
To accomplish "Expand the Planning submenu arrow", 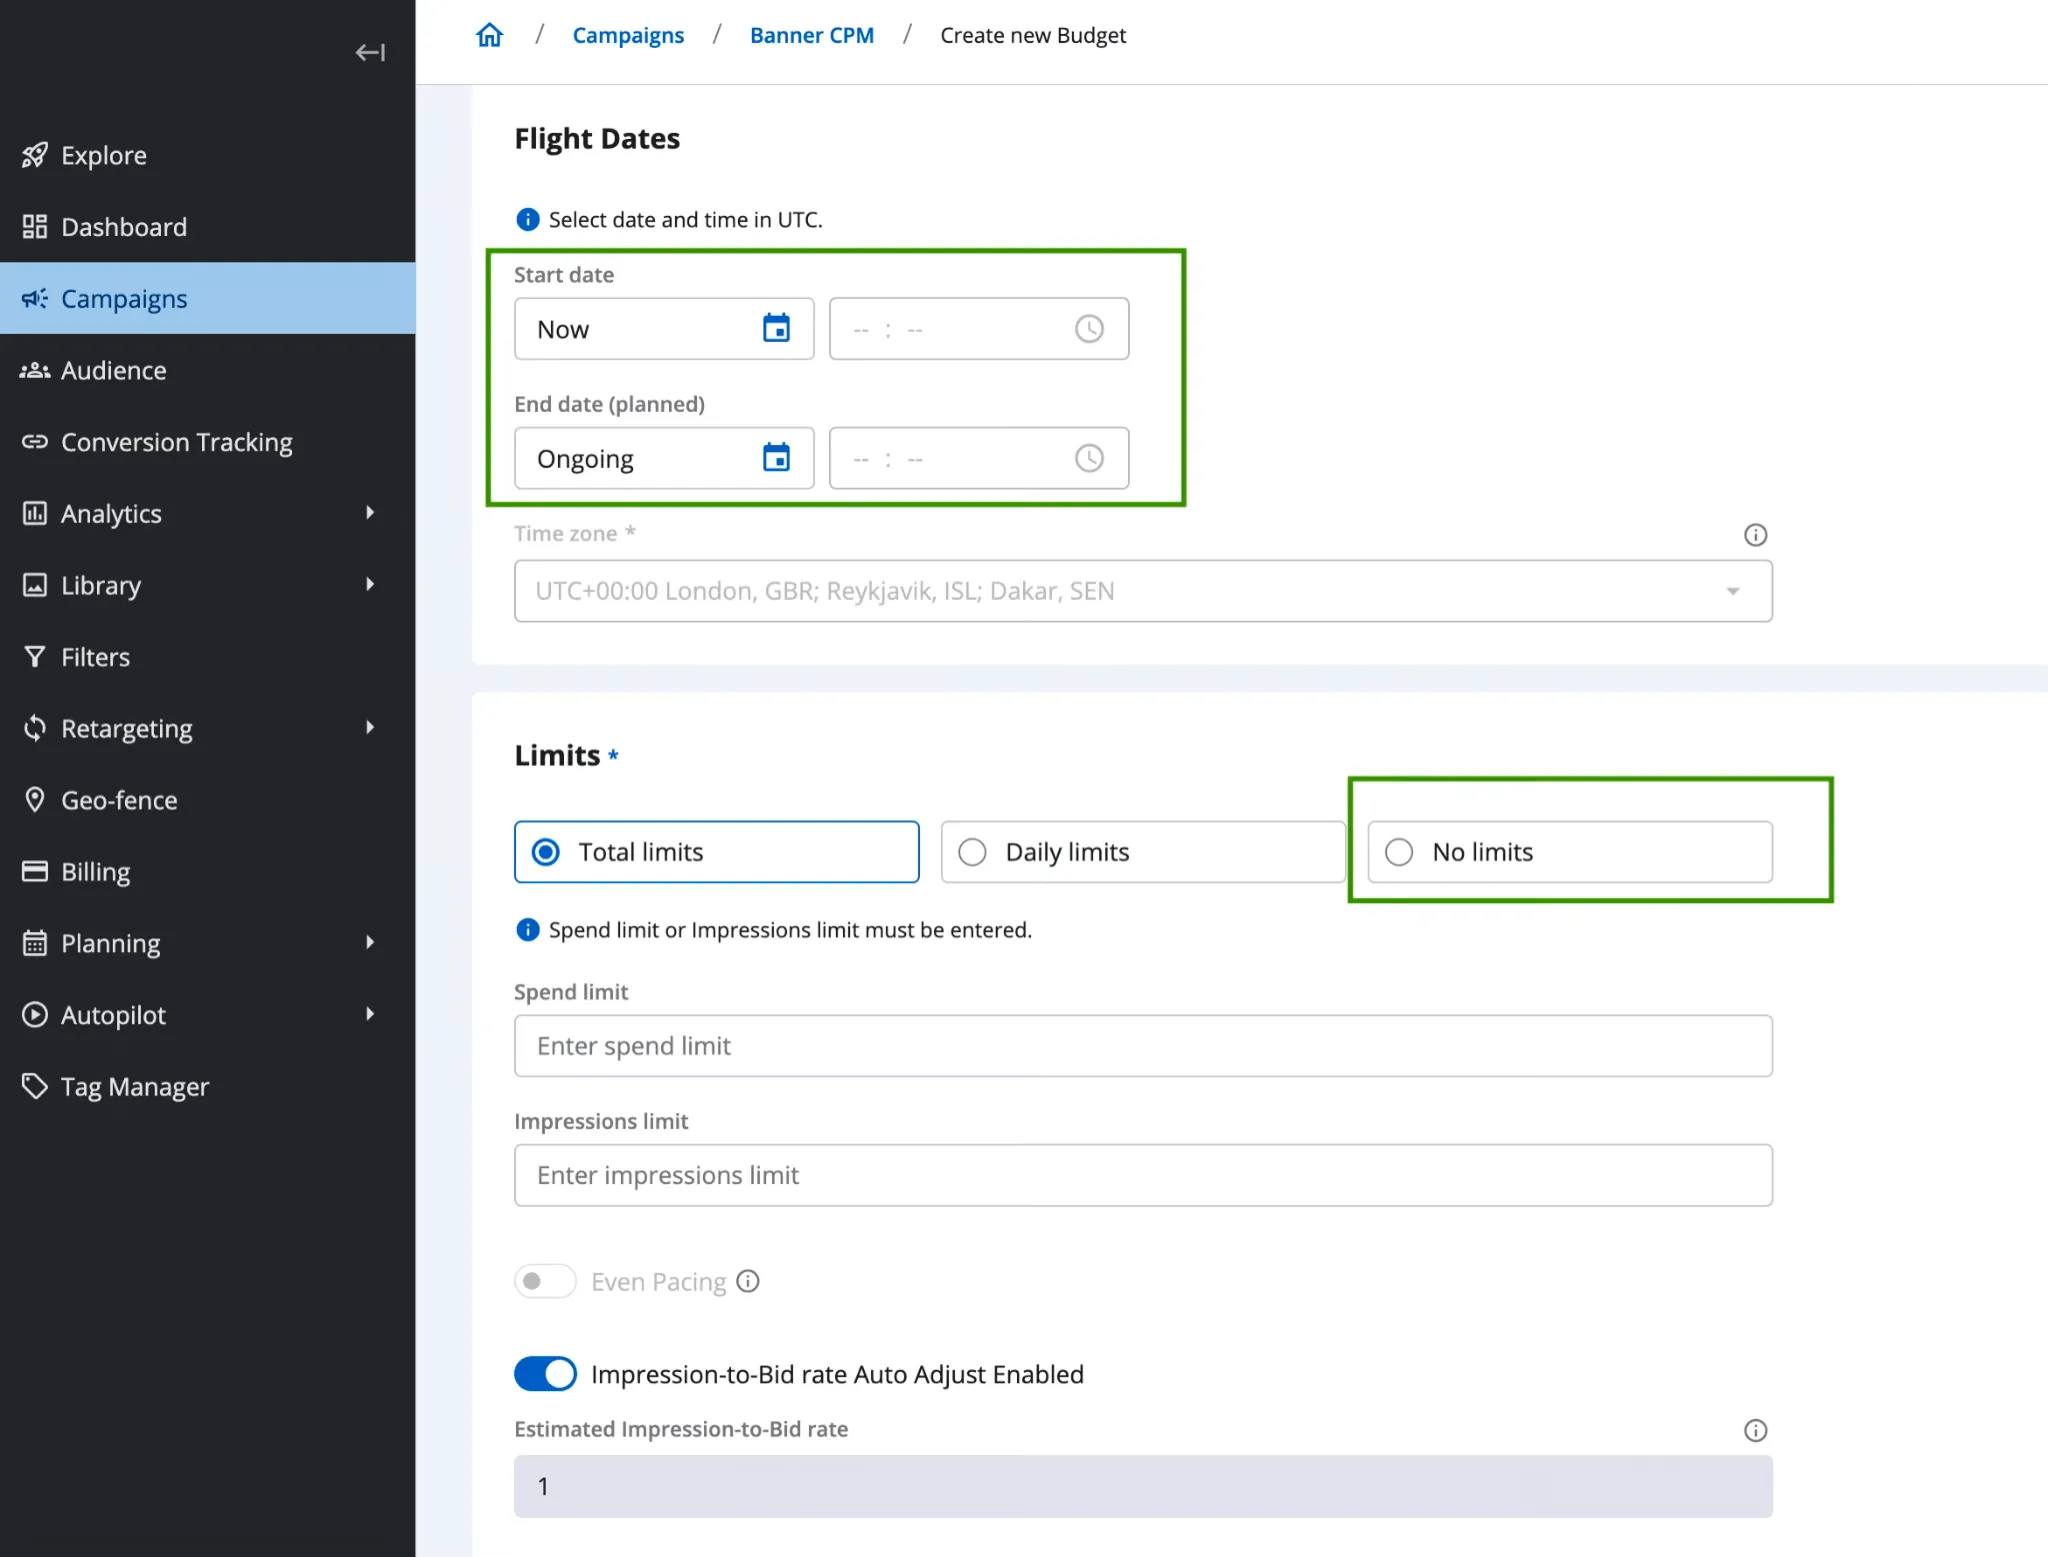I will pyautogui.click(x=370, y=943).
